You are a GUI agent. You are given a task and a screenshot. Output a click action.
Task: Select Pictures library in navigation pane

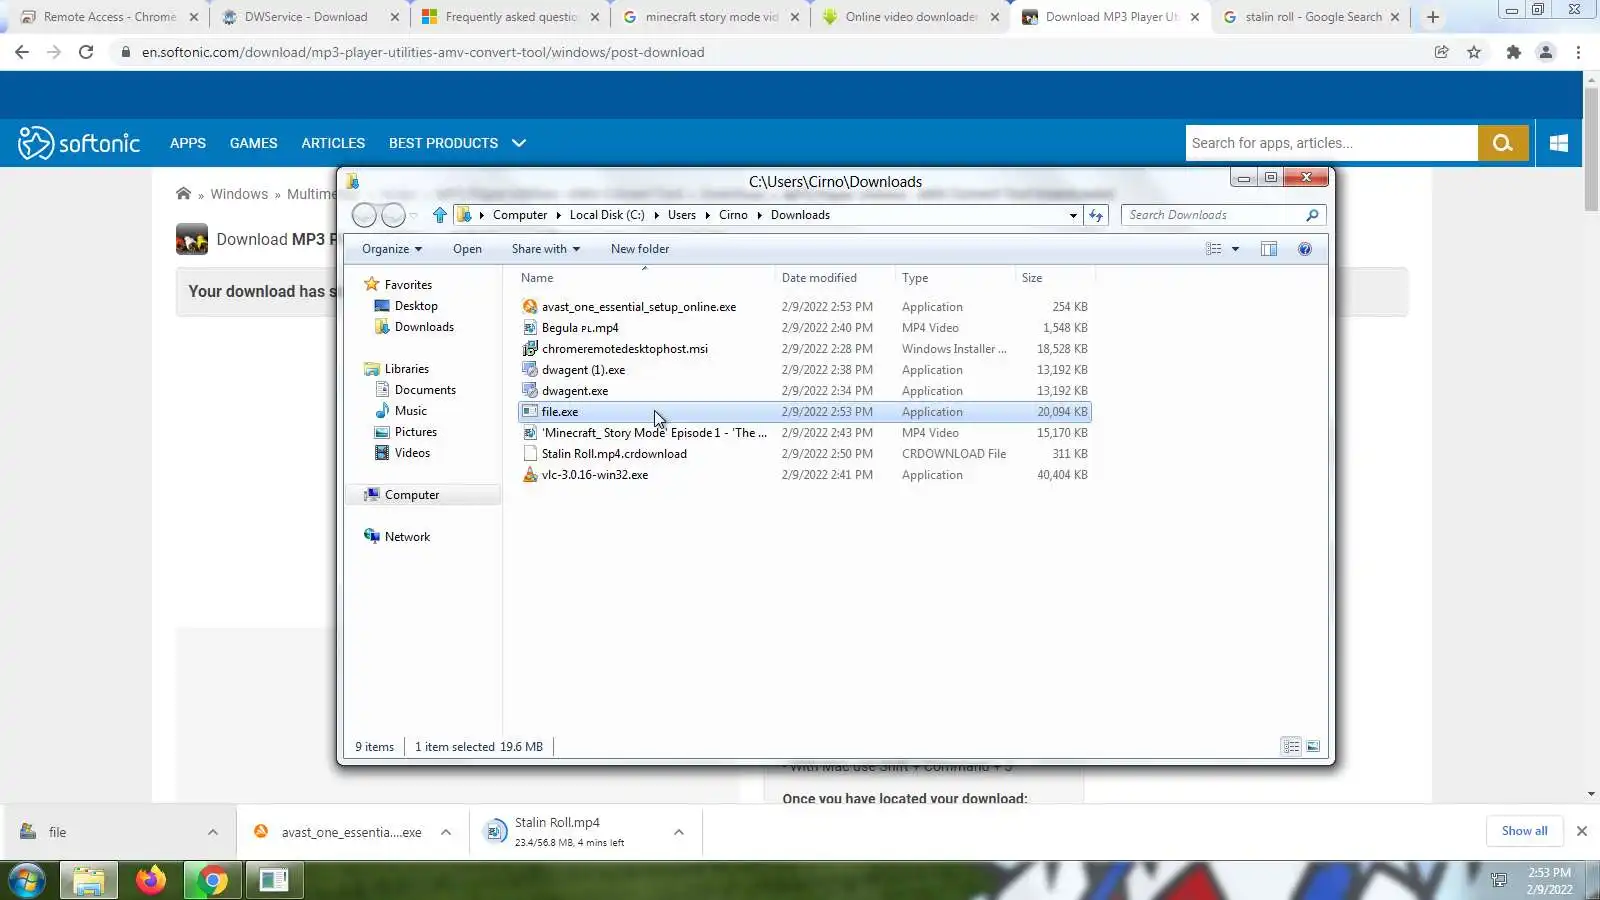click(x=415, y=432)
